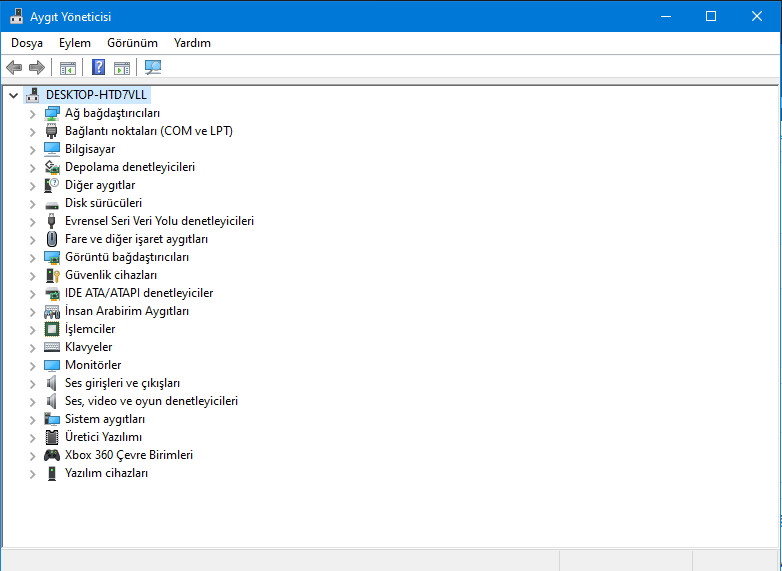Select Evrensel Seri Veri Yolu denetleyicileri label
This screenshot has height=571, width=782.
[x=159, y=221]
